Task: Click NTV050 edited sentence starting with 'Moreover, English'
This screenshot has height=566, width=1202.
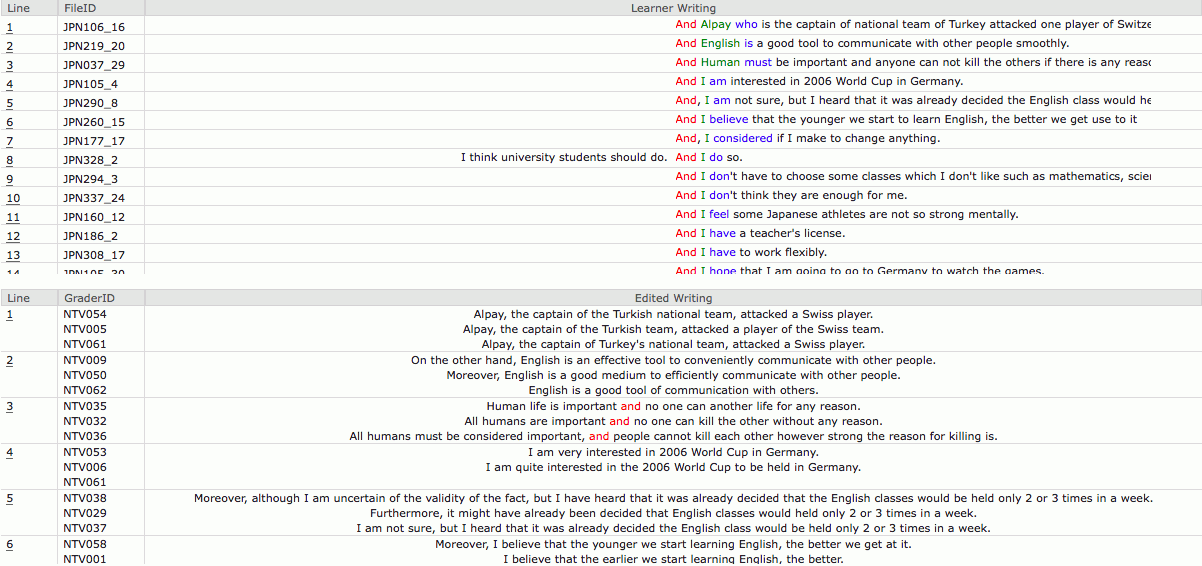Action: (x=673, y=375)
